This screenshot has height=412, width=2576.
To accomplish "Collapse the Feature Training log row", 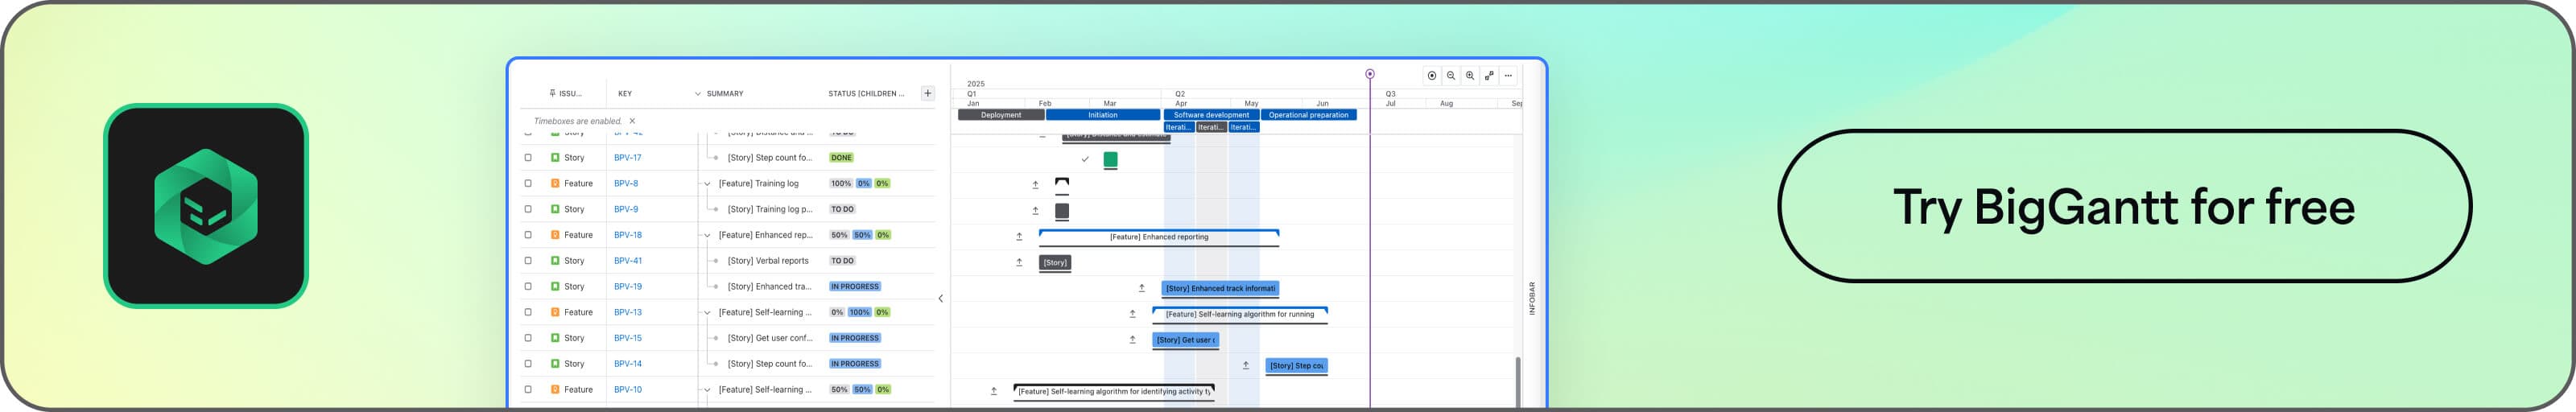I will click(707, 184).
